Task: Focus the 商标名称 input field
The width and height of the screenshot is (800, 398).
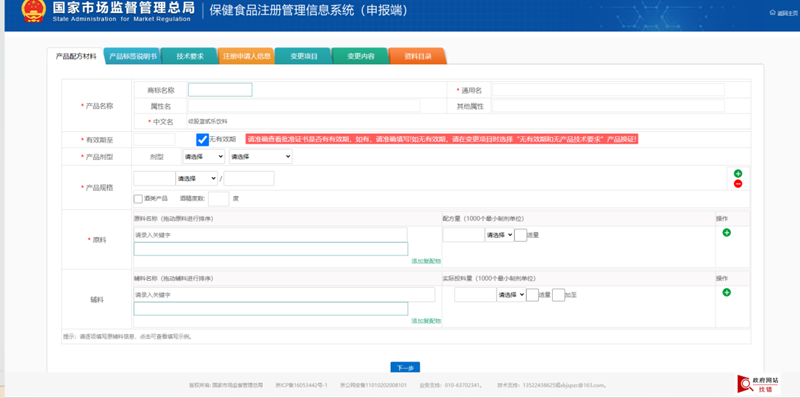Action: pyautogui.click(x=220, y=90)
